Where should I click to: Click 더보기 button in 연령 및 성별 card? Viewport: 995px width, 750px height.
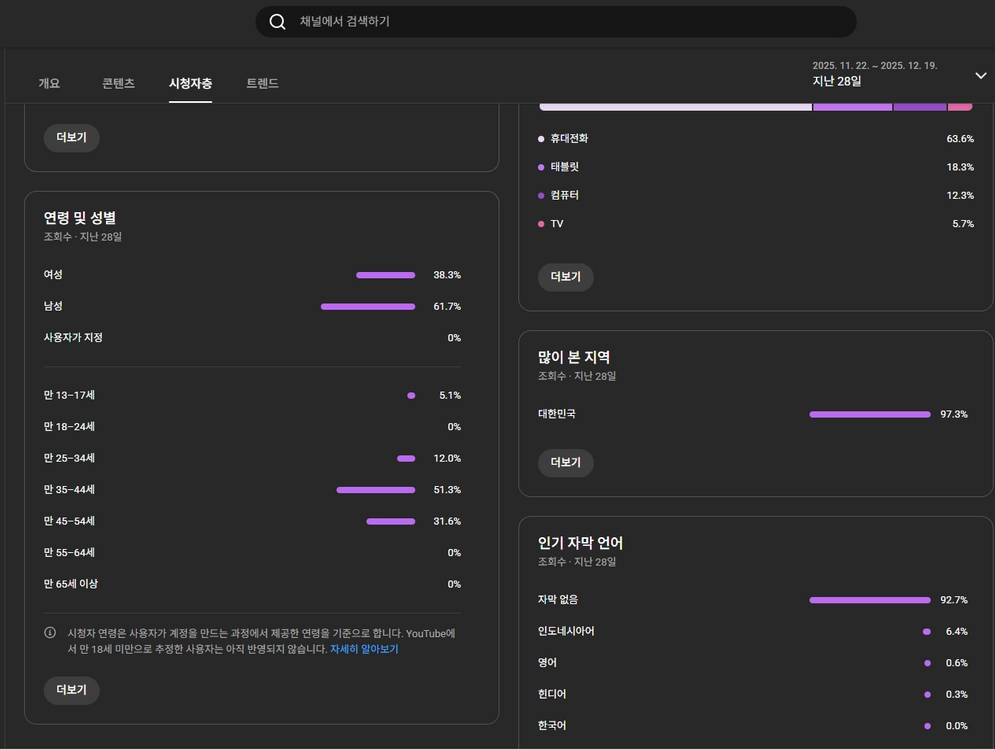point(71,690)
